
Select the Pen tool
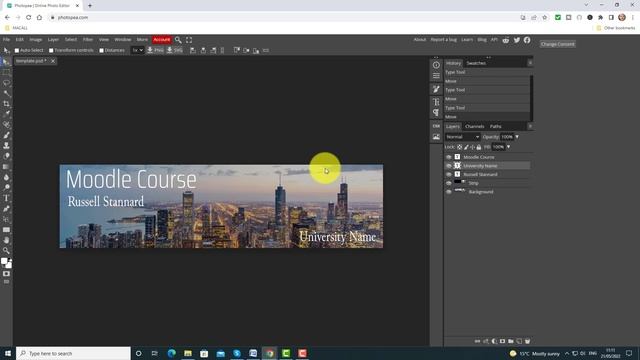click(x=6, y=209)
